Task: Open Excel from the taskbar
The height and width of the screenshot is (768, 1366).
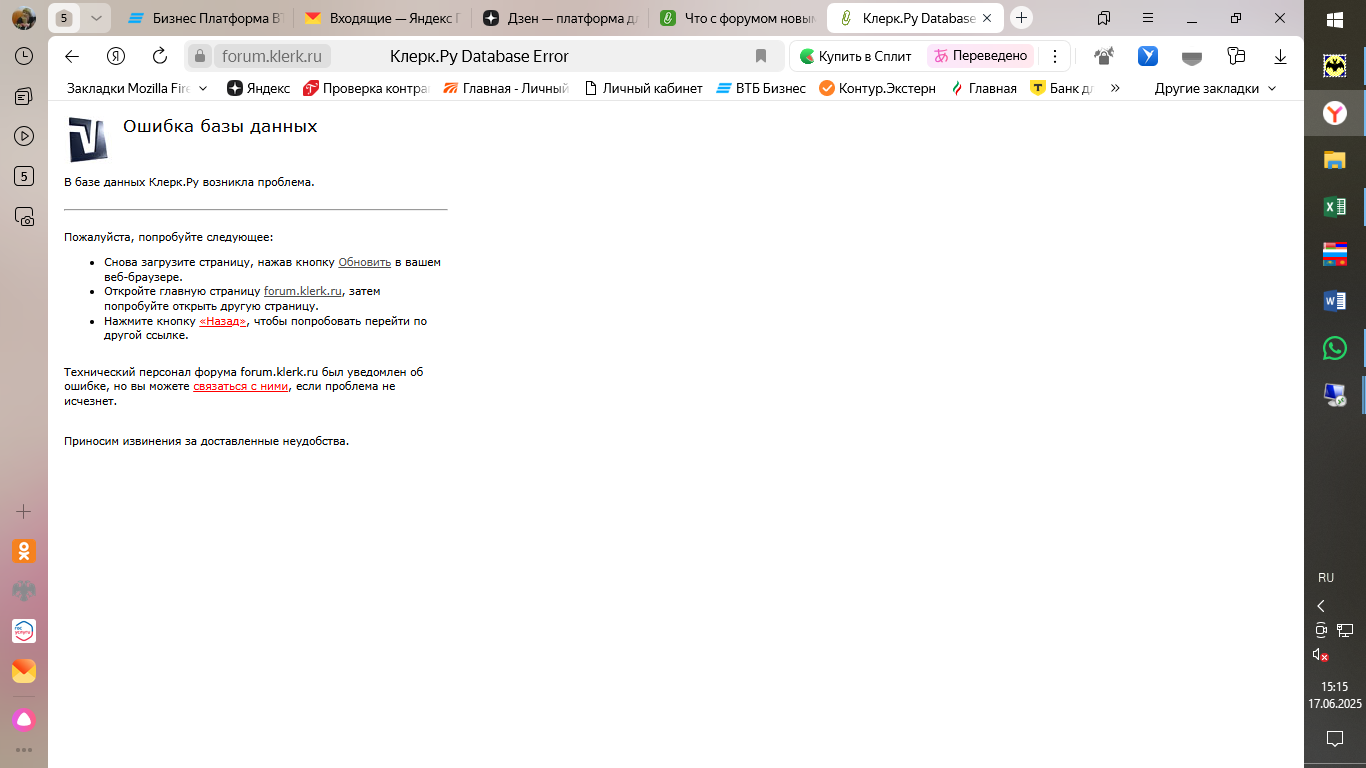Action: pos(1335,207)
